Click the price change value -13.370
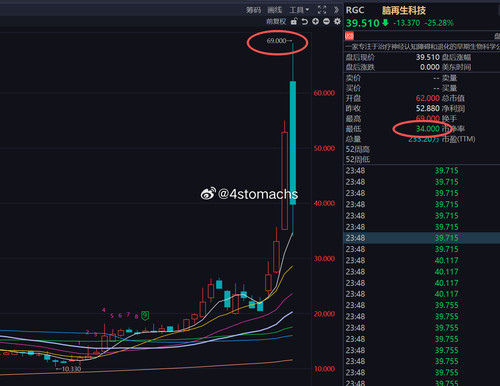500x386 pixels. click(407, 23)
